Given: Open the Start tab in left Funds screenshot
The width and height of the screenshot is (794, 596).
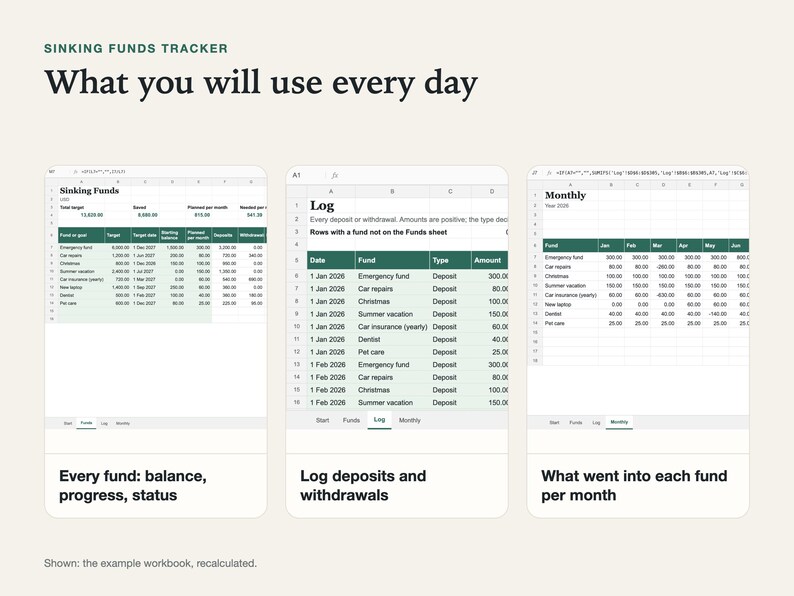Looking at the screenshot, I should click(68, 423).
